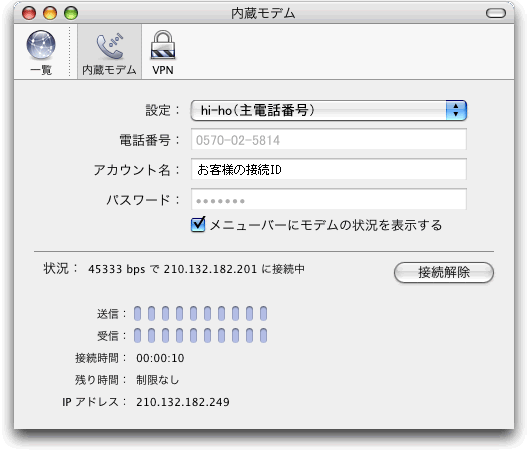528x452 pixels.
Task: Click the toolbar toggle pill button
Action: pyautogui.click(x=496, y=13)
